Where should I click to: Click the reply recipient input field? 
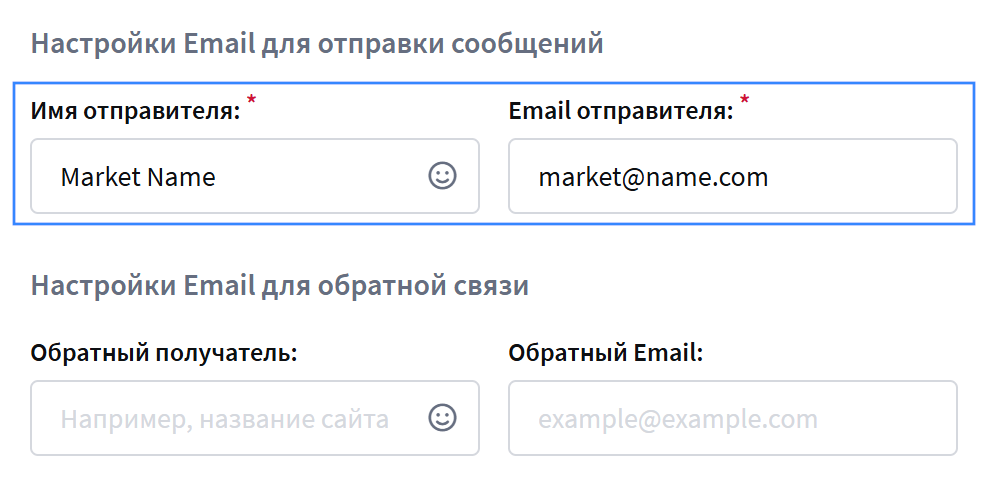tap(230, 418)
